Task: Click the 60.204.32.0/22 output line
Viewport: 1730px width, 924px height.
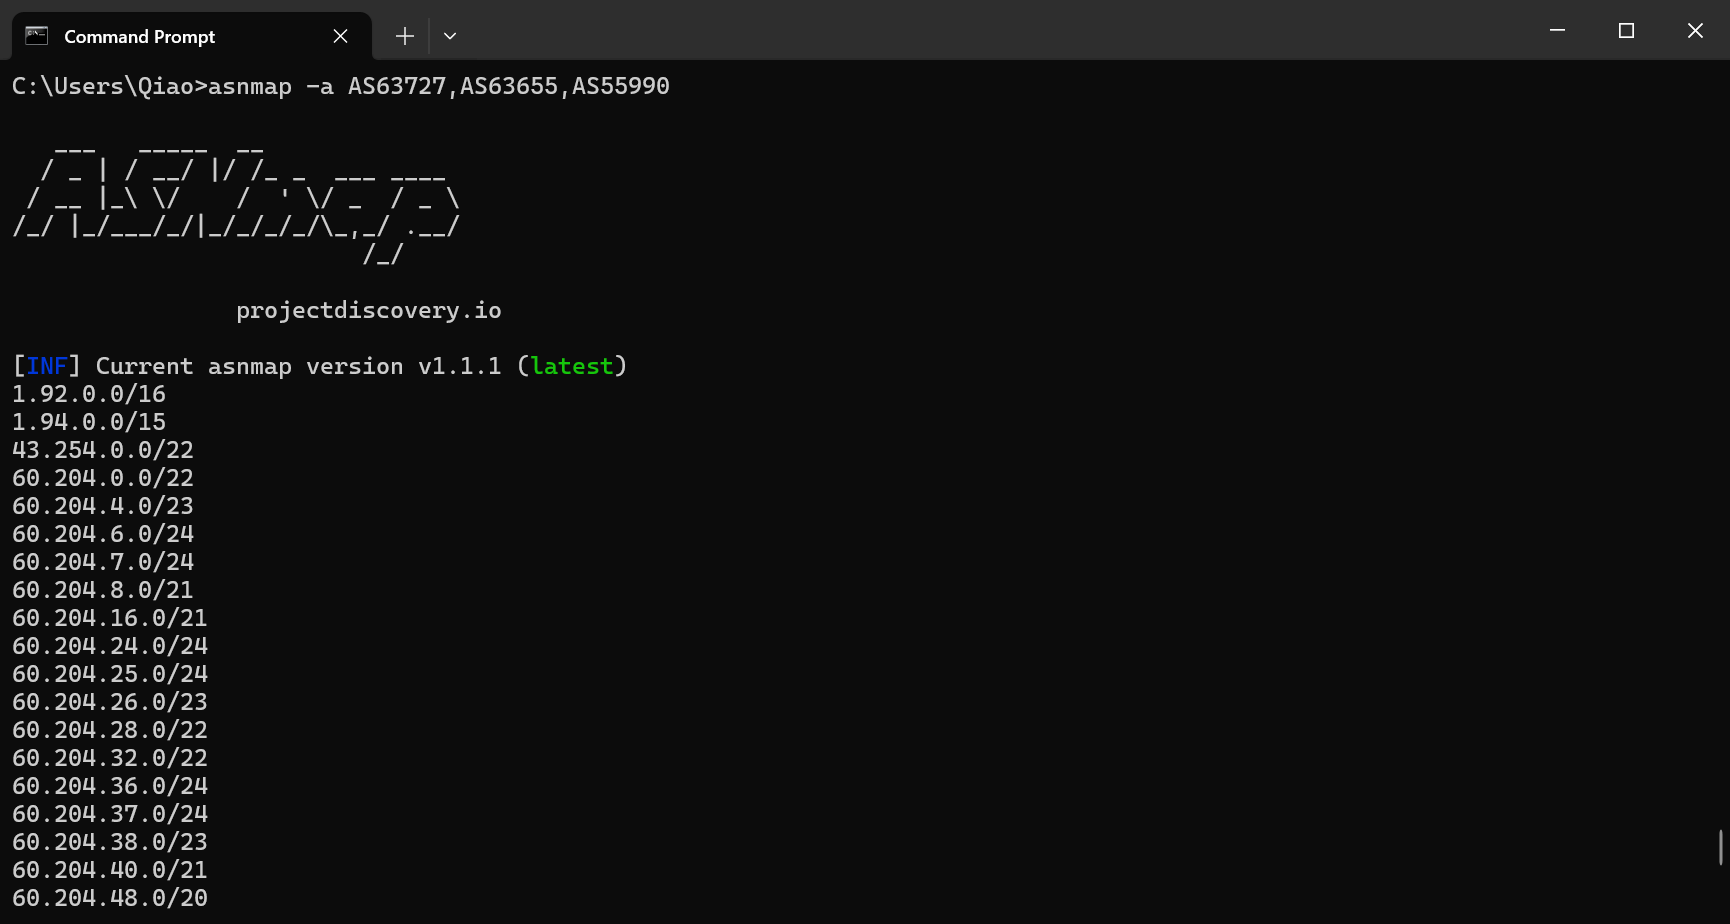Action: click(x=110, y=758)
